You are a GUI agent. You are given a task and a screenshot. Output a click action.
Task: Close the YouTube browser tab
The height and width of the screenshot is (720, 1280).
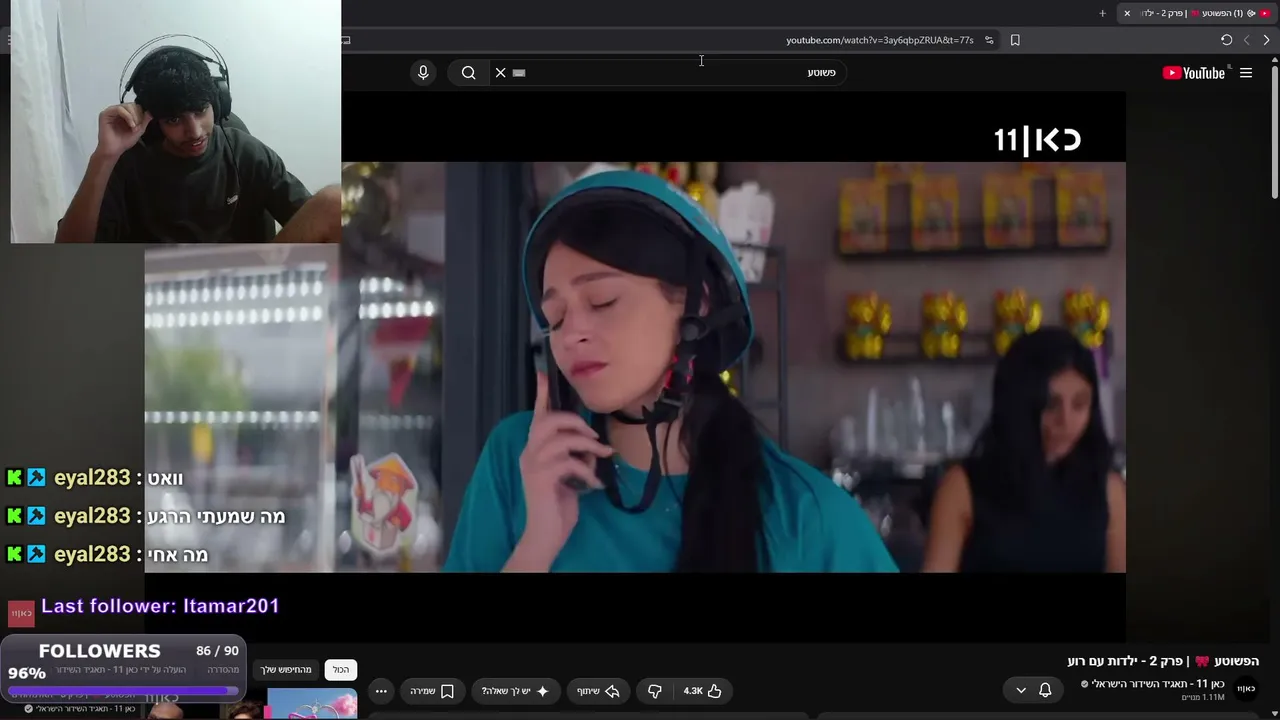[1127, 13]
